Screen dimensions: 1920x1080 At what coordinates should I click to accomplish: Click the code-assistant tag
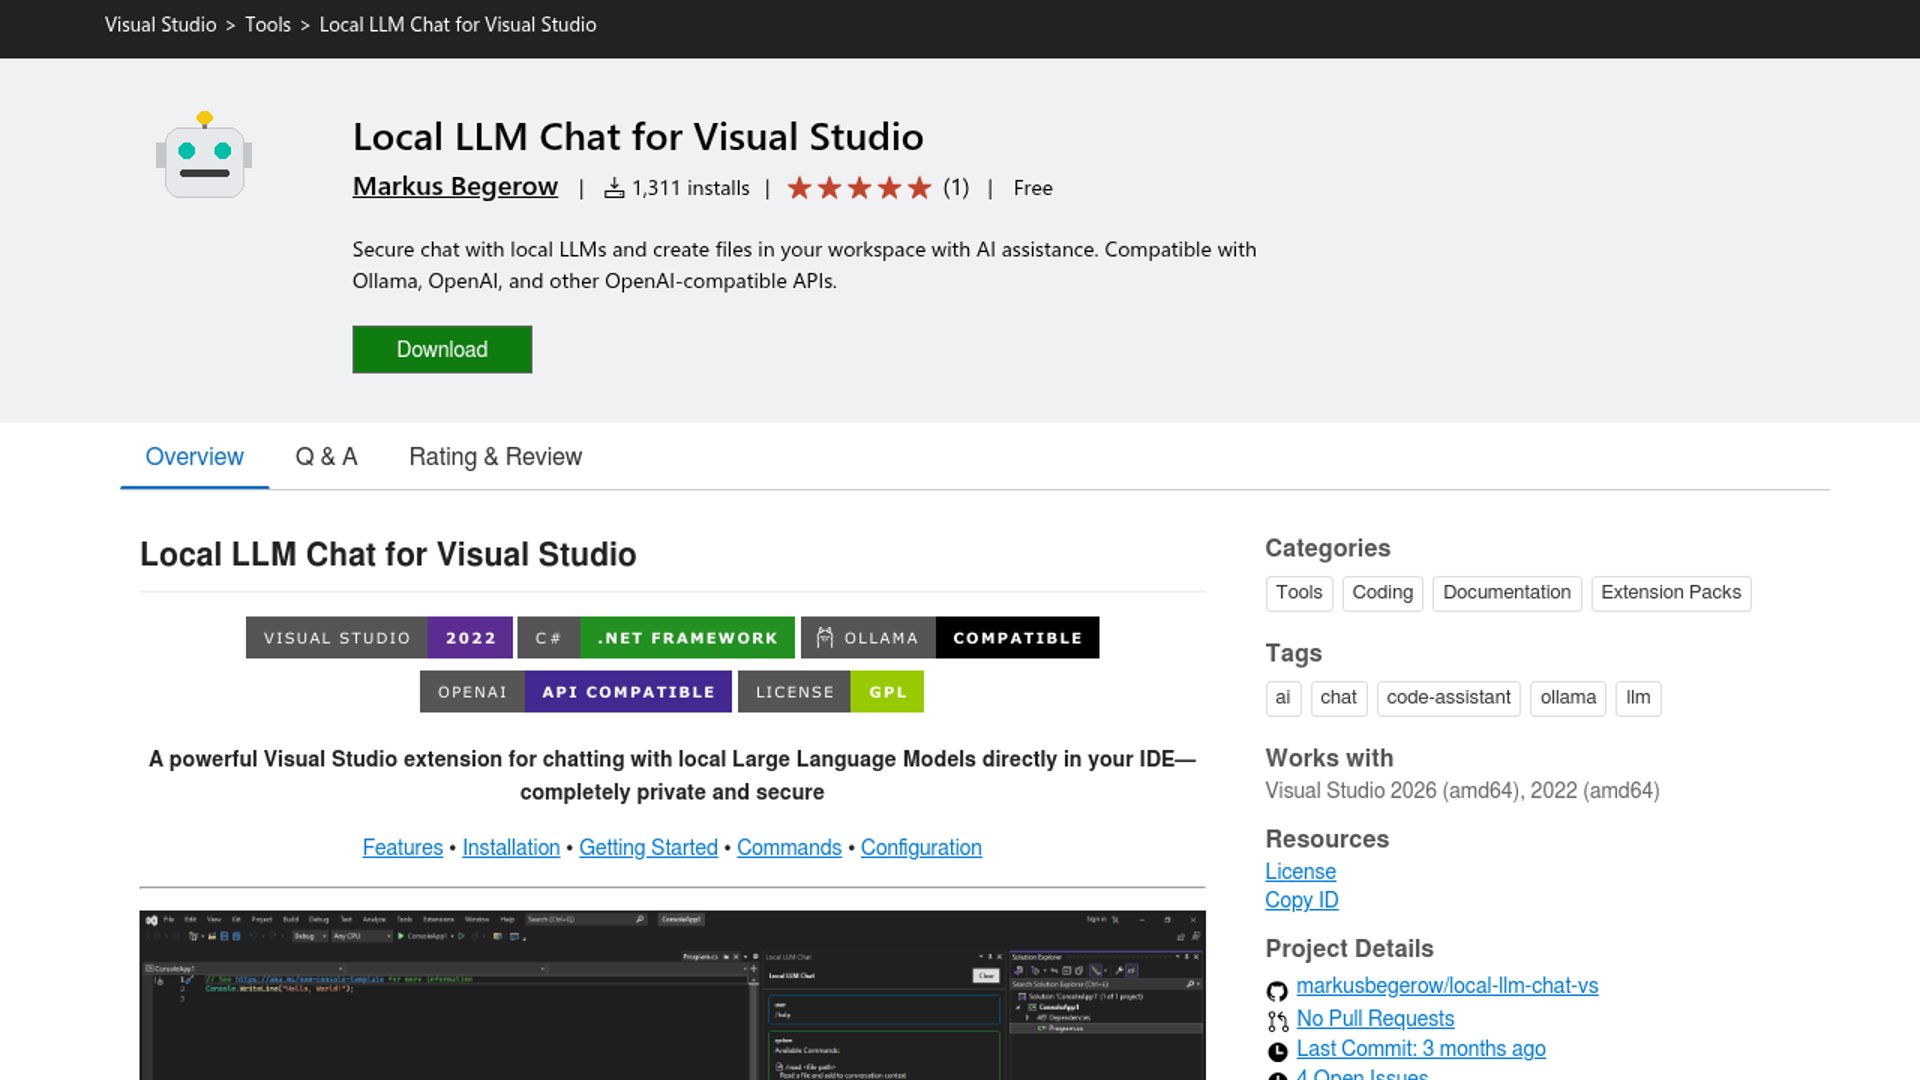[x=1448, y=698]
